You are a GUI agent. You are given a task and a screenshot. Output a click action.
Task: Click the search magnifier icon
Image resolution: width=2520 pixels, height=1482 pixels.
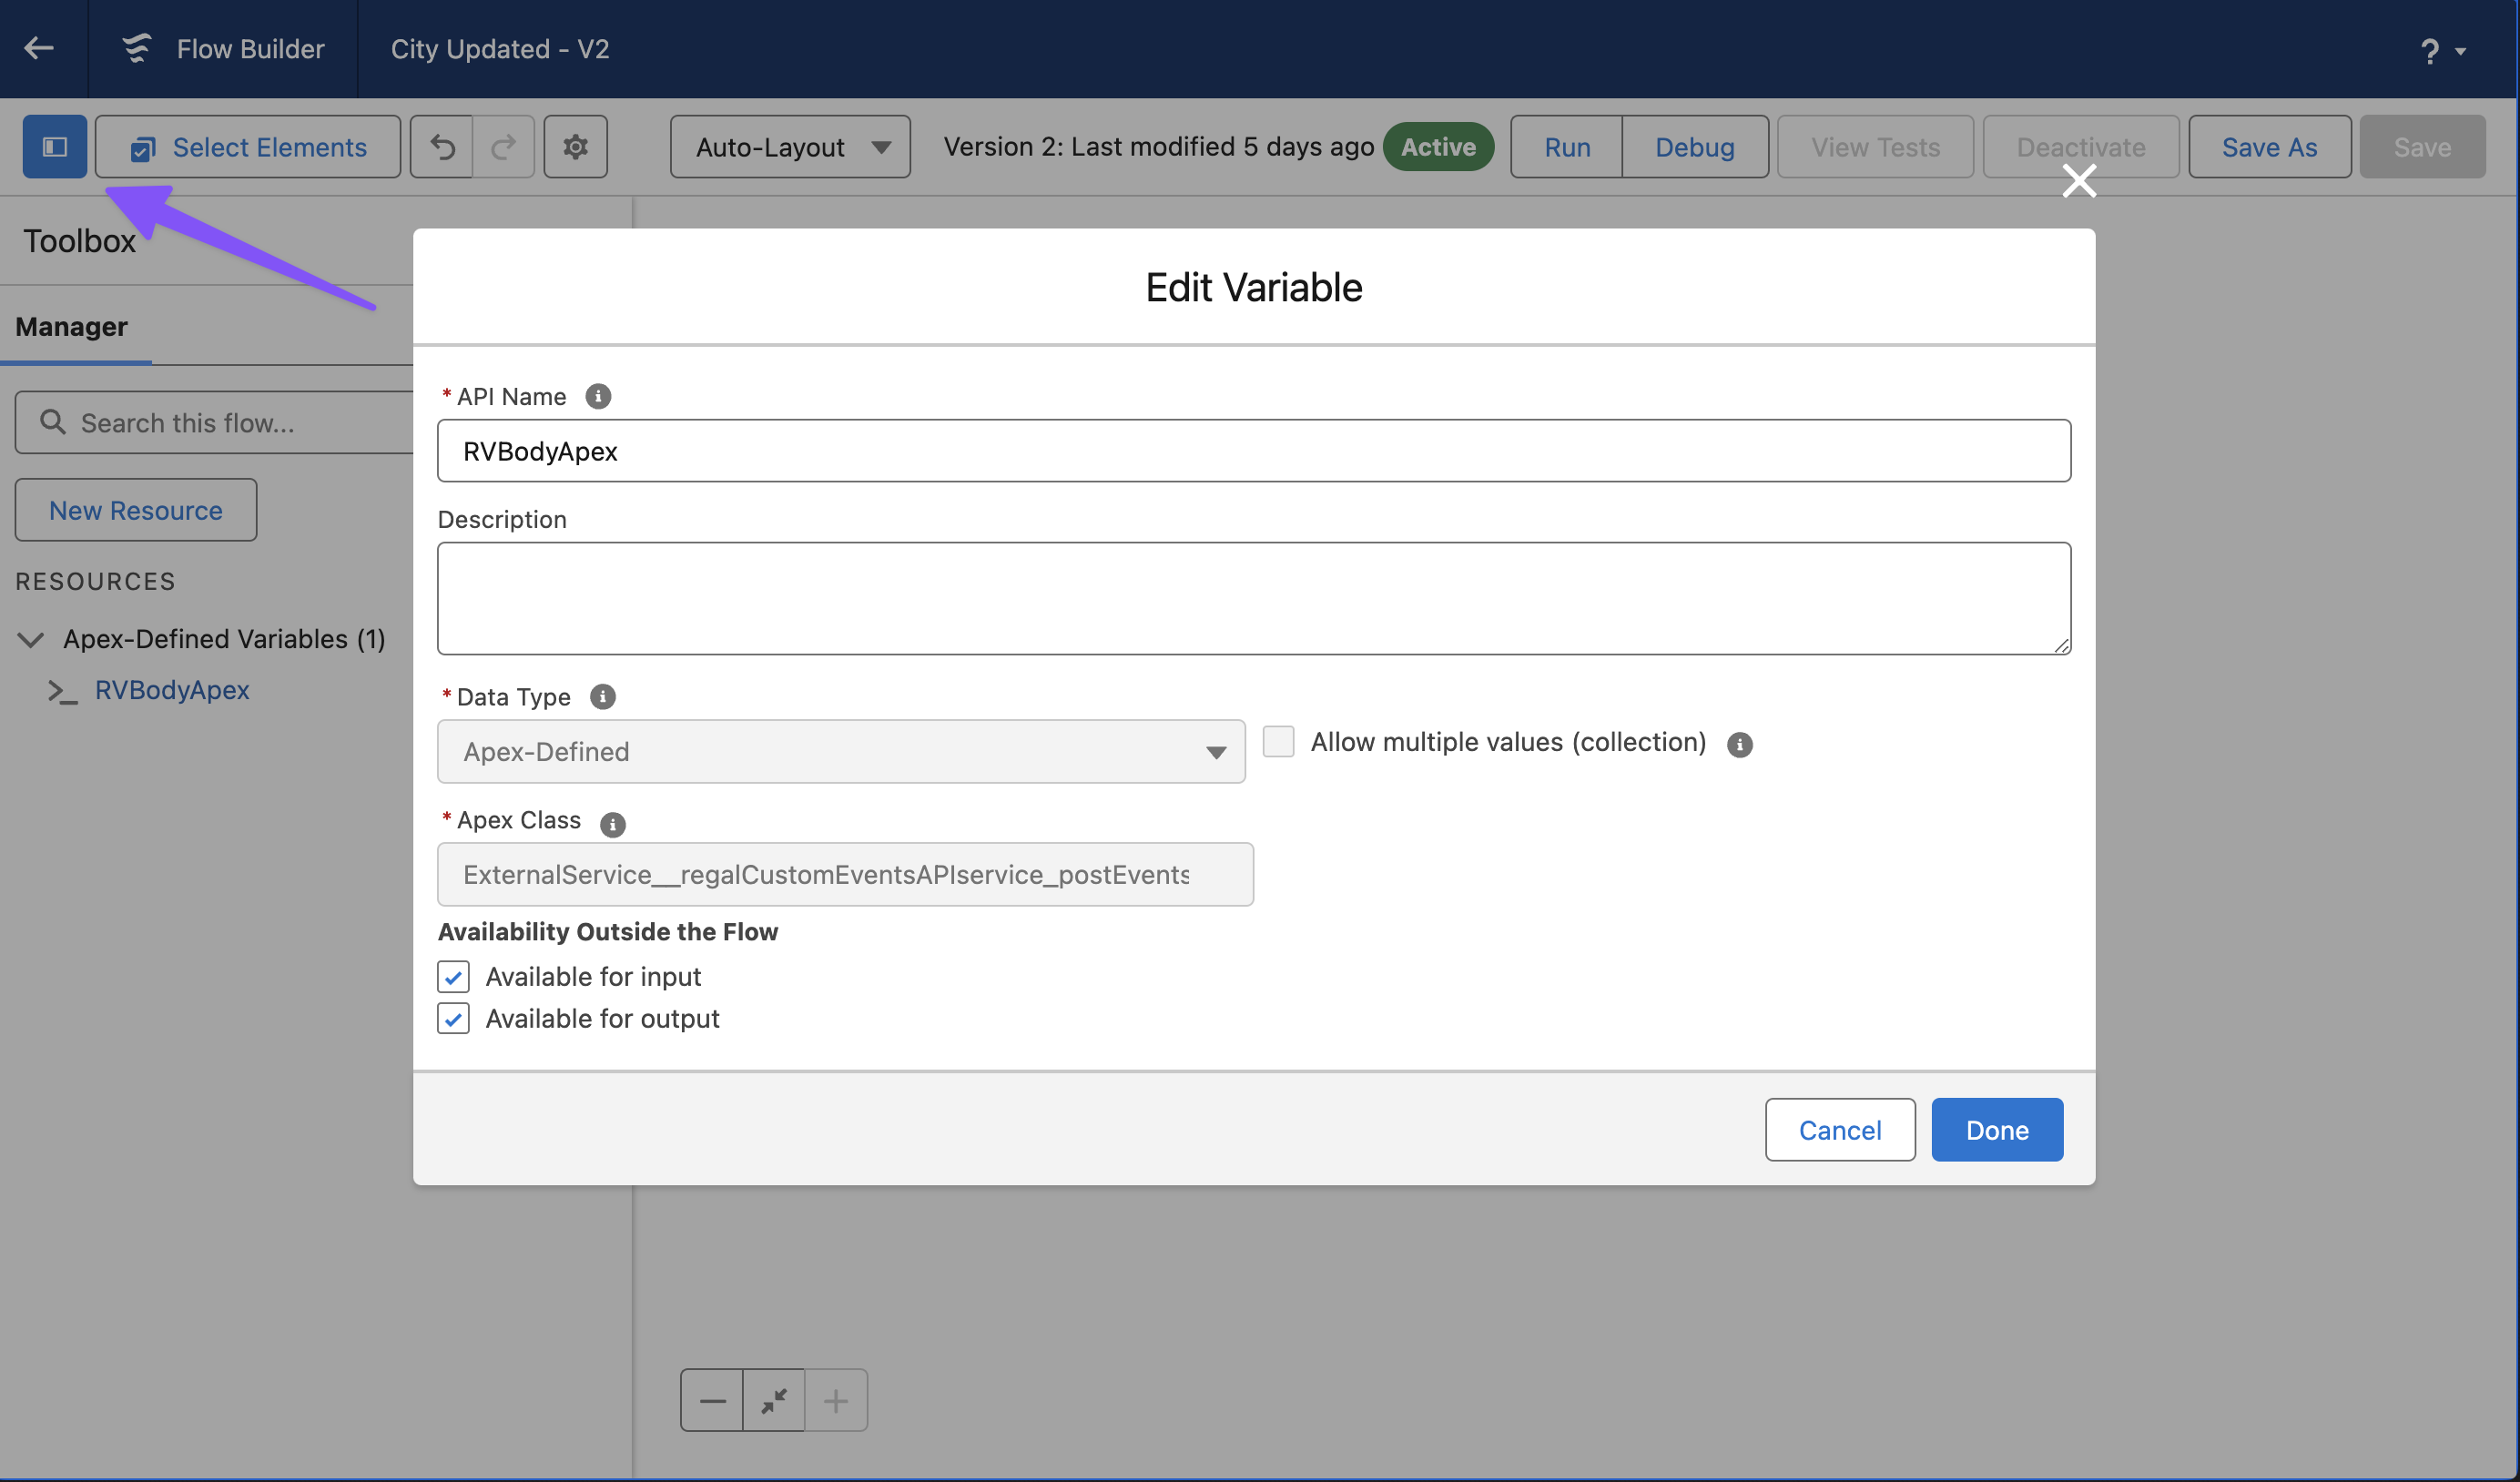coord(53,422)
